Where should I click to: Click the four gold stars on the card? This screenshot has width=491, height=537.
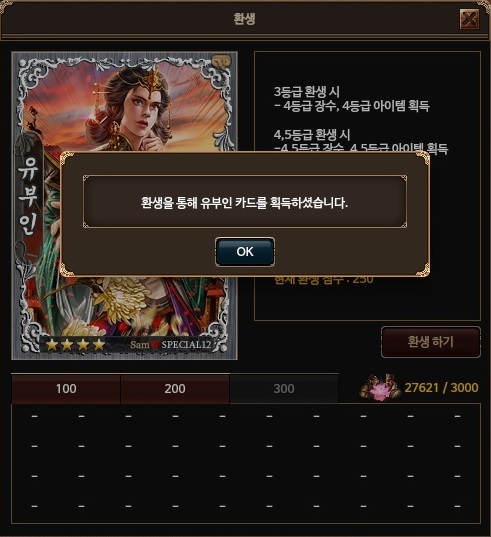(x=75, y=345)
